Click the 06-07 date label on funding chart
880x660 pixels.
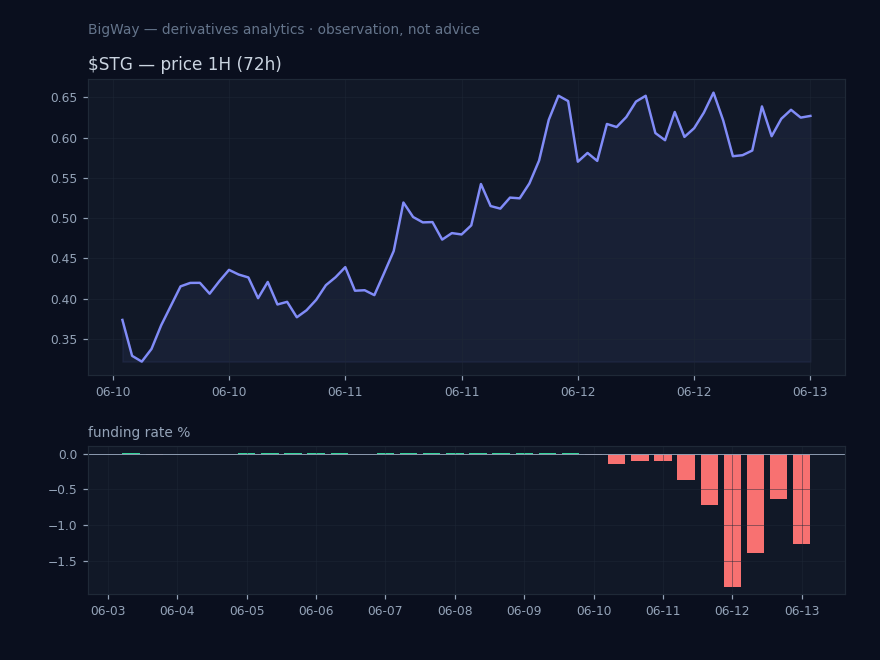click(x=385, y=611)
